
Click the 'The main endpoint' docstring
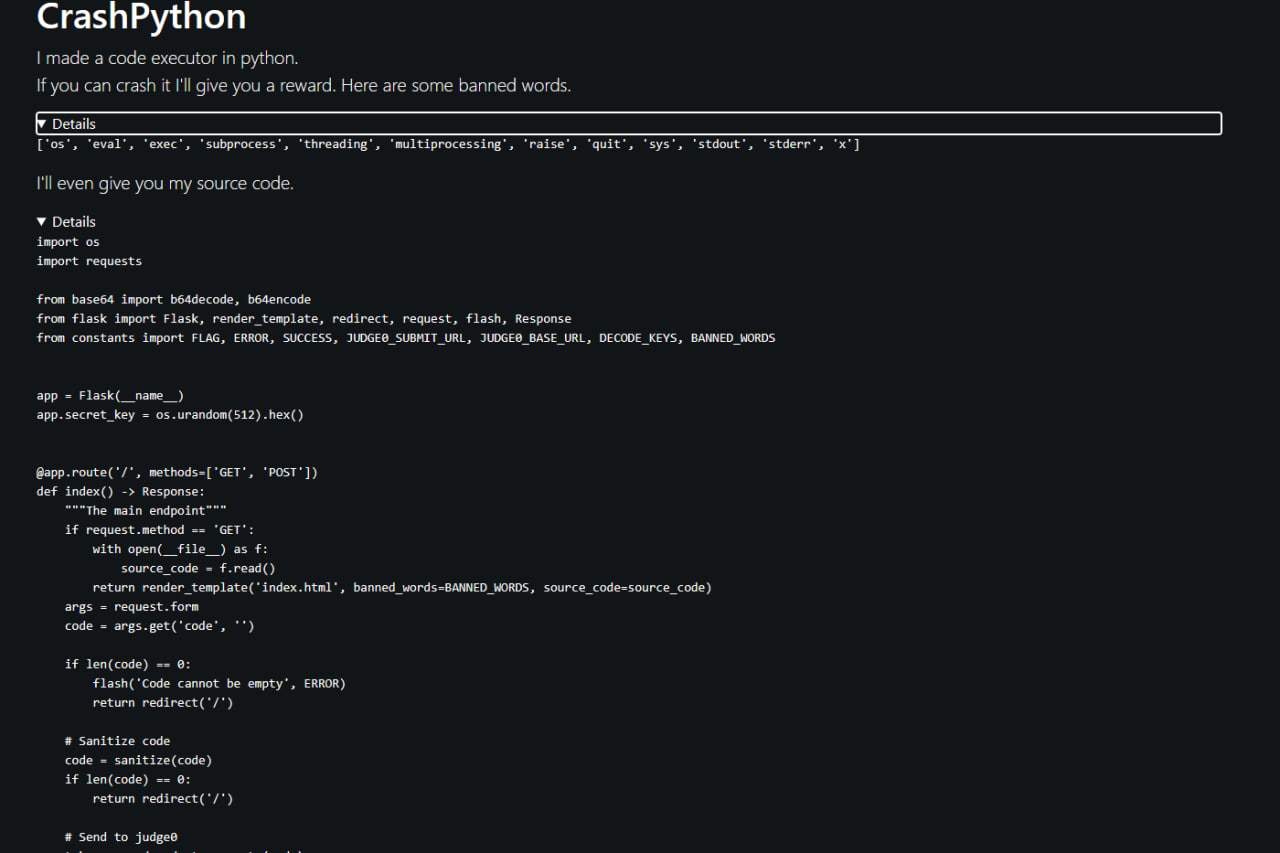pos(146,511)
